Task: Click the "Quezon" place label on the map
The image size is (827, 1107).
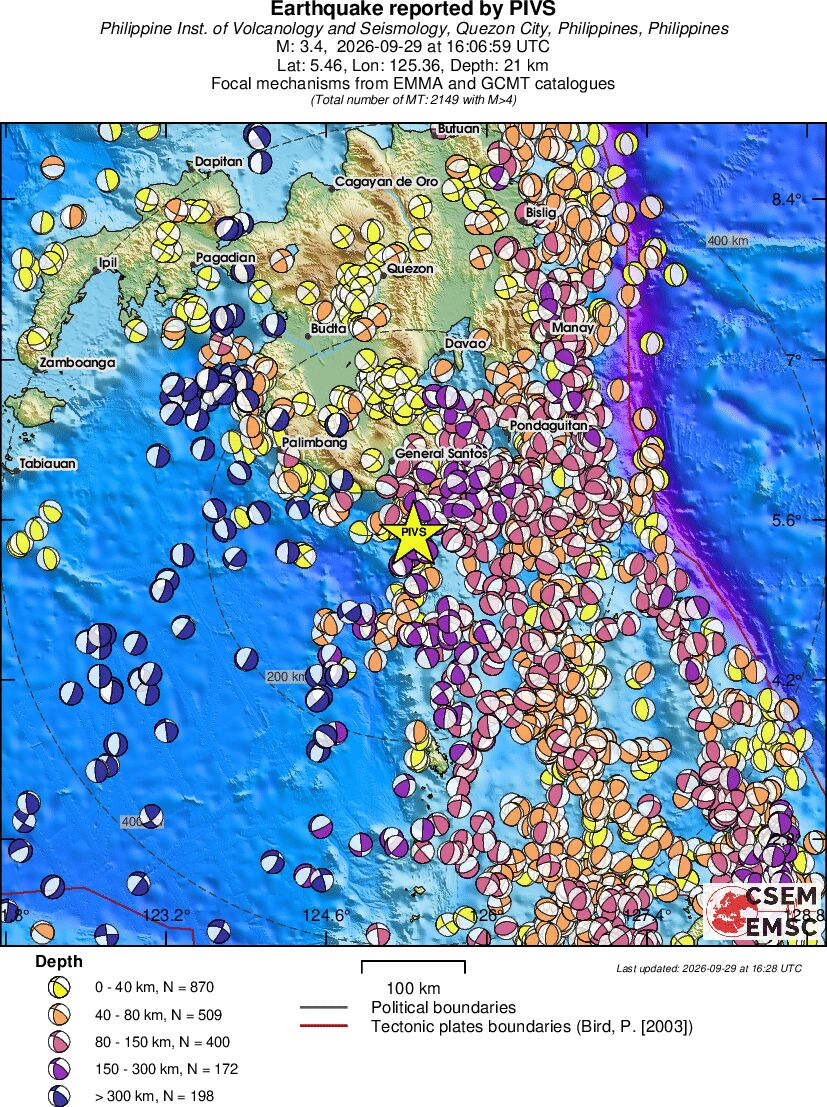Action: [x=410, y=269]
